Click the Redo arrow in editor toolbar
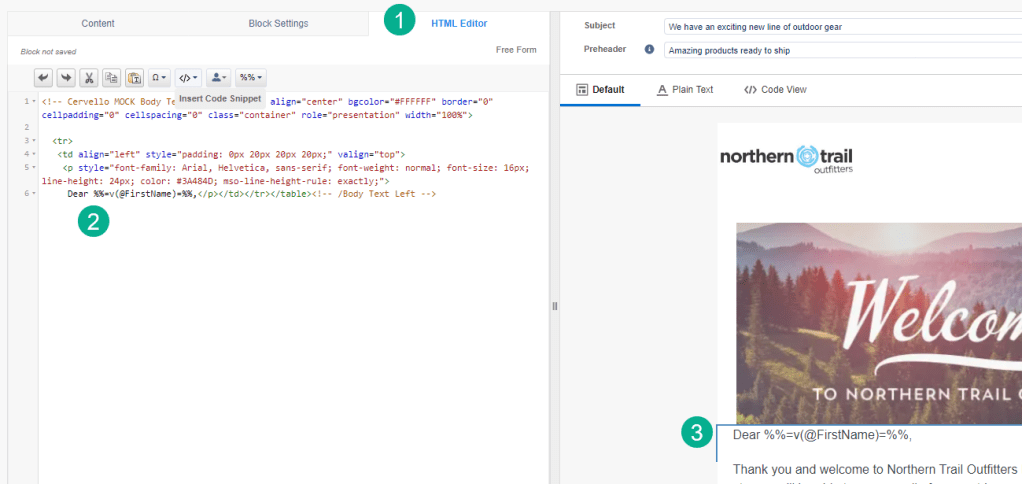Image resolution: width=1022 pixels, height=484 pixels. click(x=66, y=77)
